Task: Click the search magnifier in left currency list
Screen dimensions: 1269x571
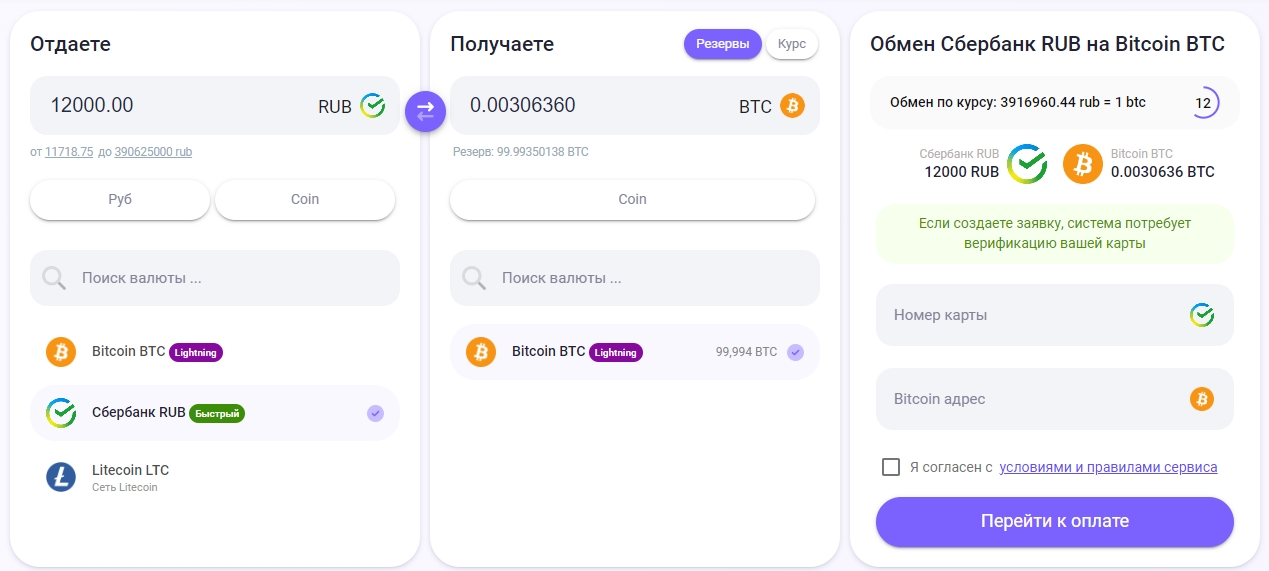Action: (x=55, y=278)
